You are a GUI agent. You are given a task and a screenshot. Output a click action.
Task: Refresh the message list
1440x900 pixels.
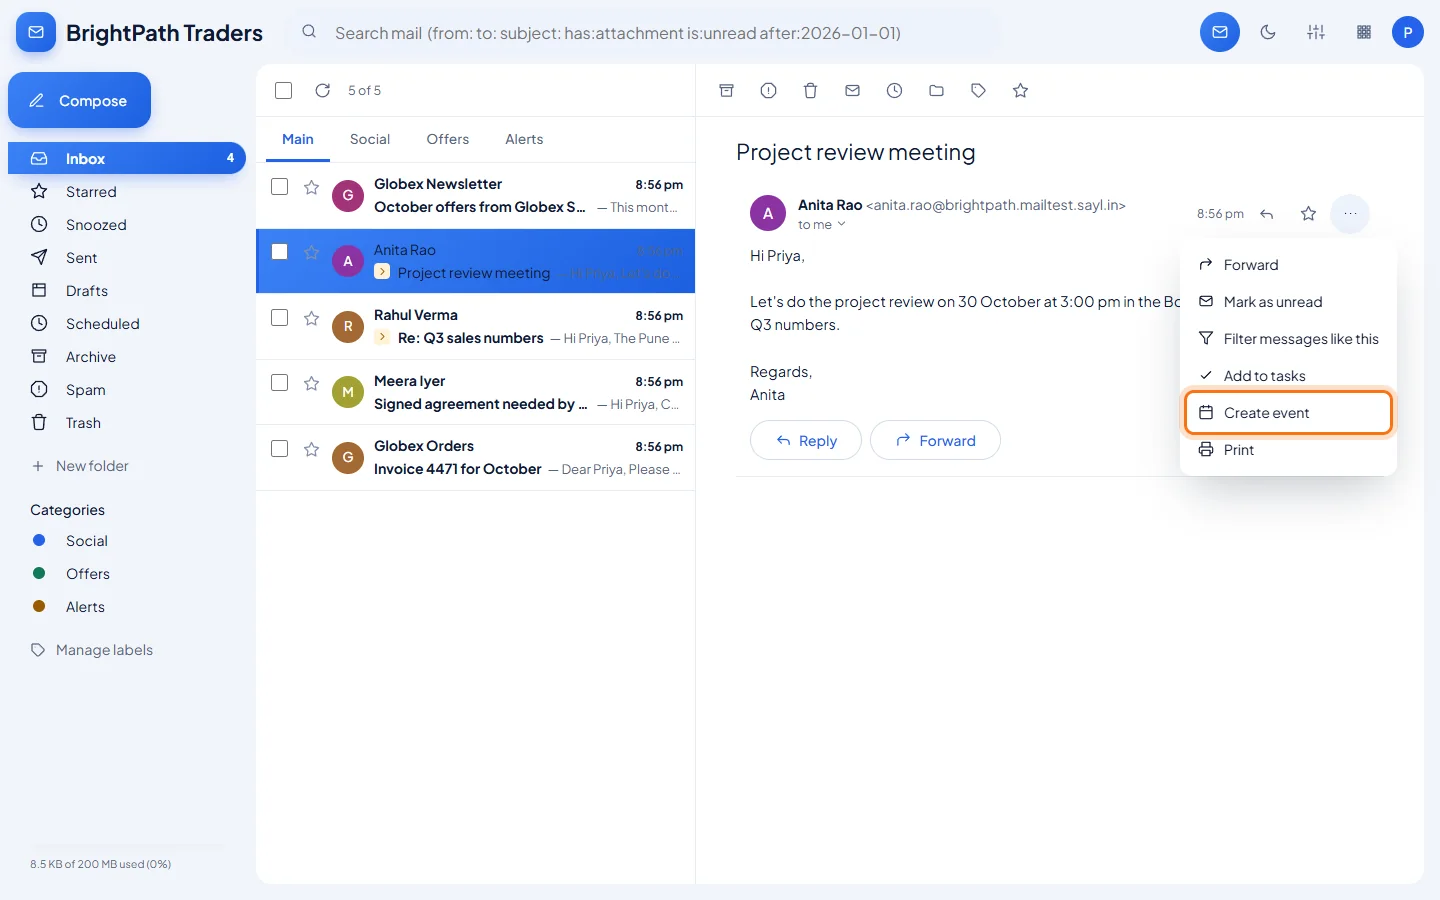point(322,91)
